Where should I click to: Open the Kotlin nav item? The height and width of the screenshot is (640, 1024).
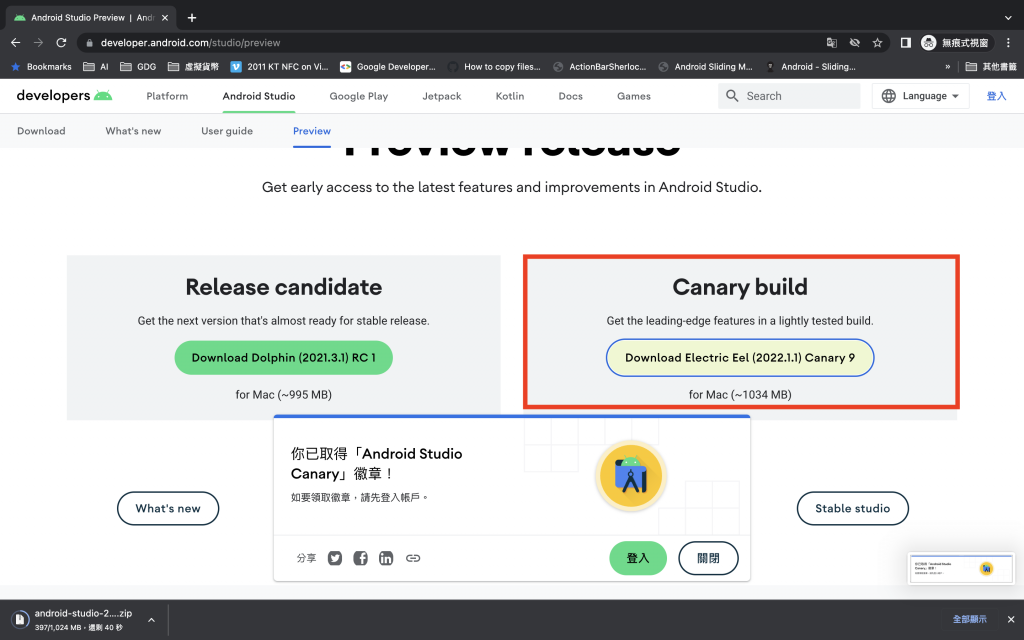510,96
